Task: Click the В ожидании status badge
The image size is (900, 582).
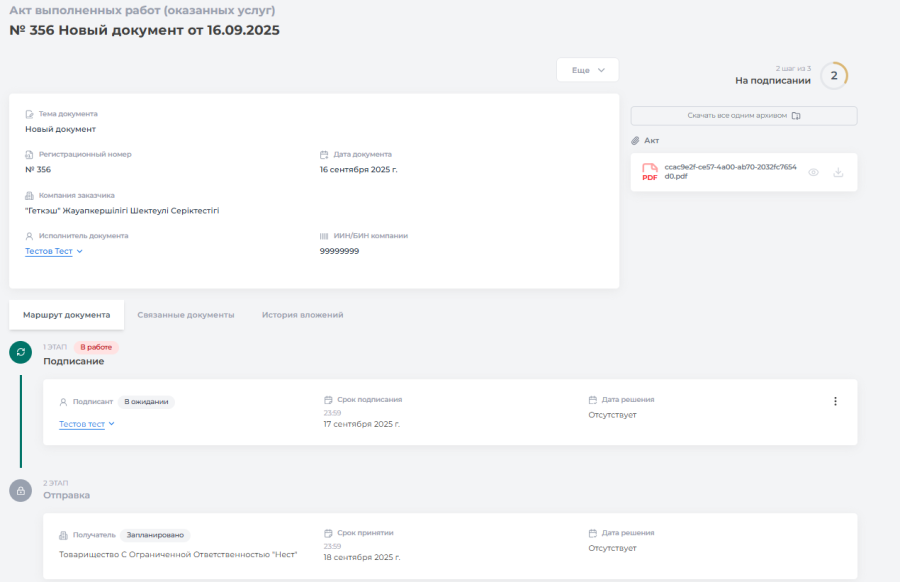Action: 146,402
